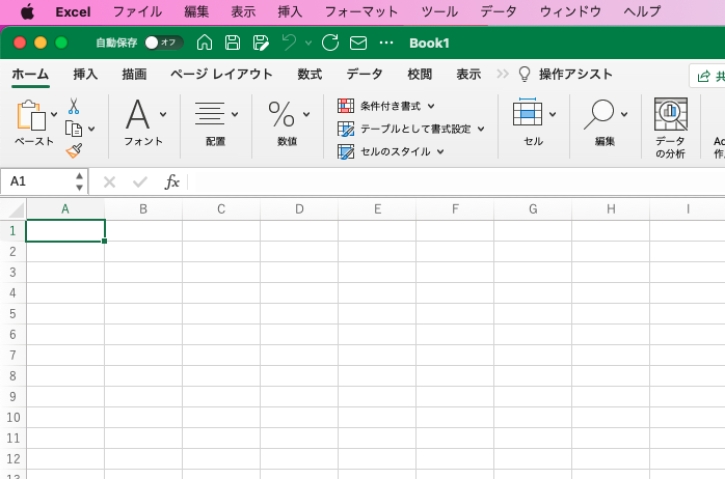The image size is (725, 479).
Task: Click the Copy documents icon
Action: (74, 129)
